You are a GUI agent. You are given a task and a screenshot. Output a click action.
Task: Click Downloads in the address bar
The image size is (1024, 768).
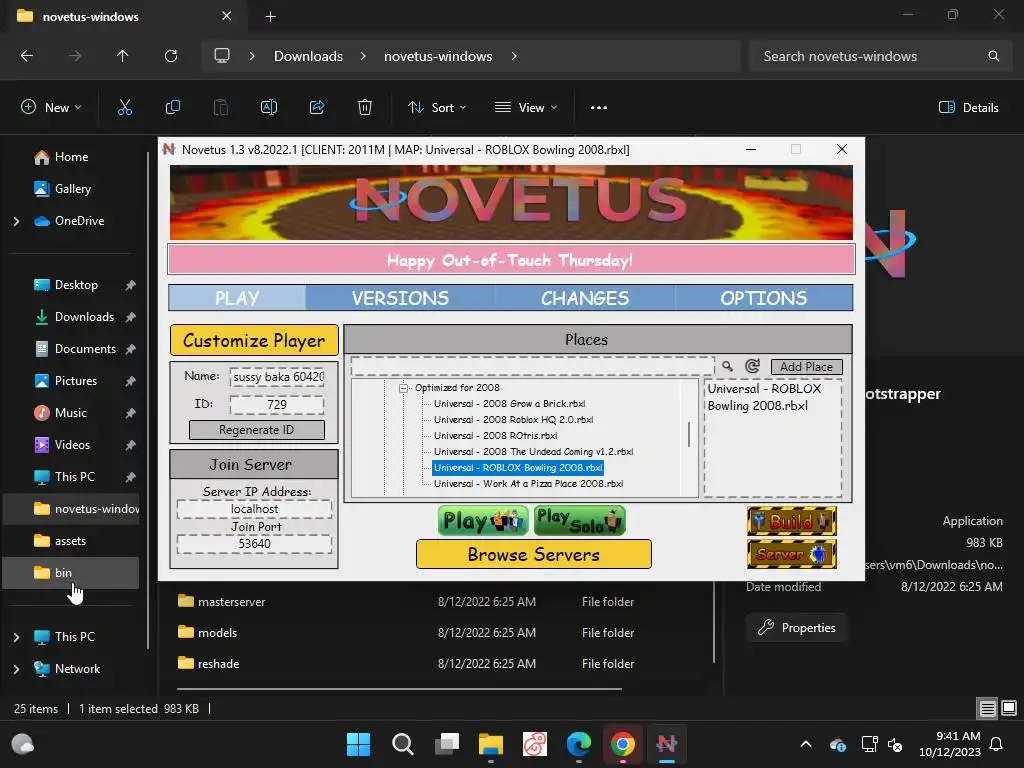tap(308, 56)
